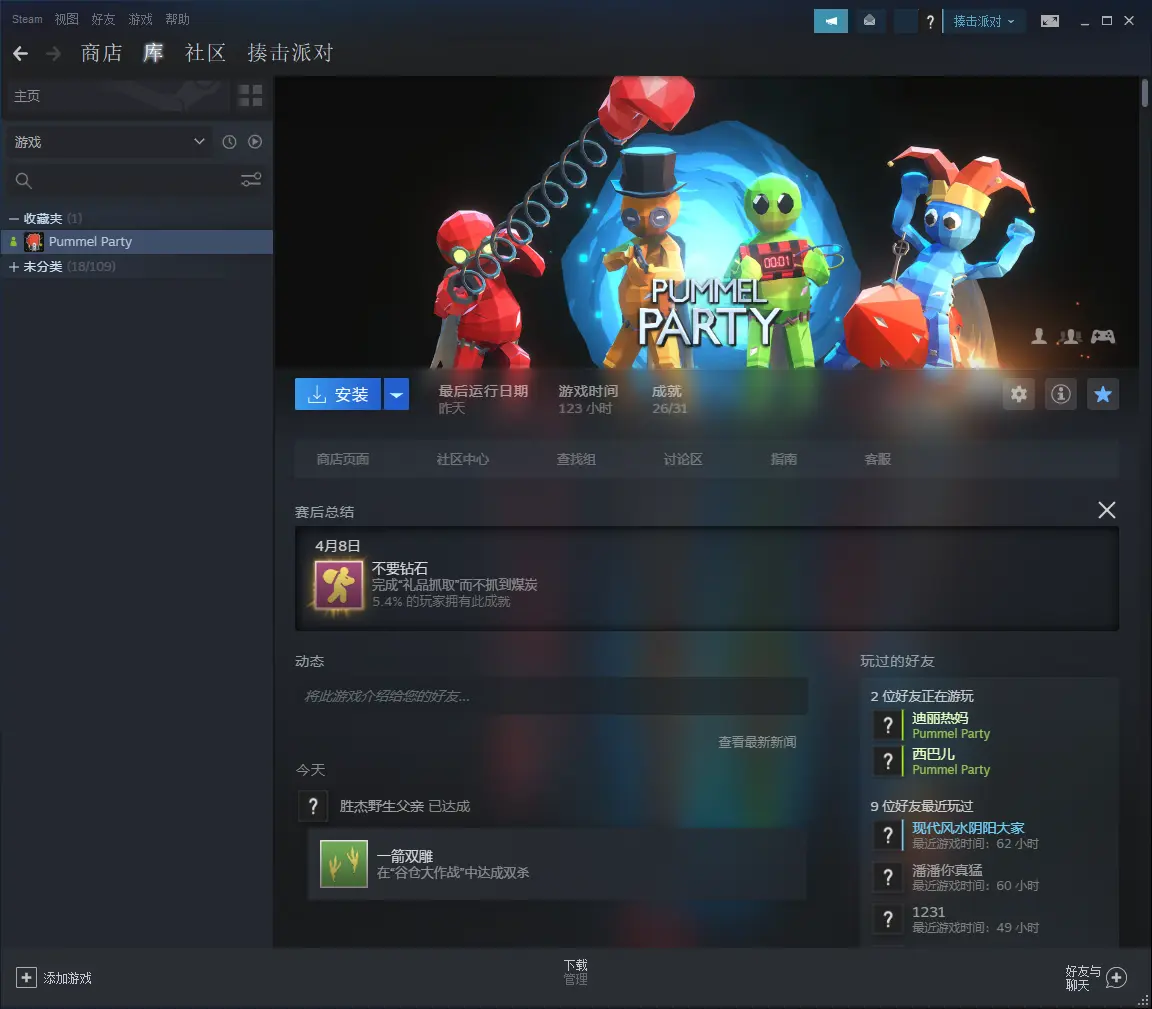Open the 帮助 menu
Image resolution: width=1152 pixels, height=1009 pixels.
[x=177, y=19]
